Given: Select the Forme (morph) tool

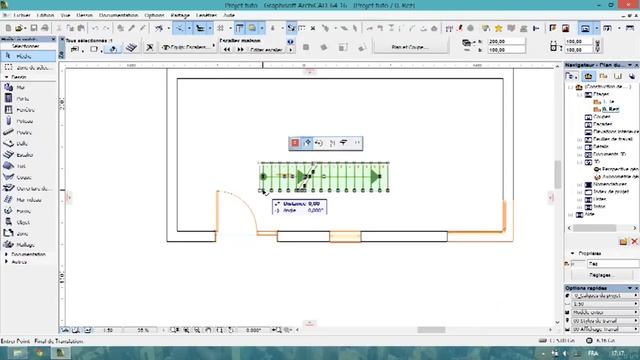Looking at the screenshot, I should (x=28, y=211).
